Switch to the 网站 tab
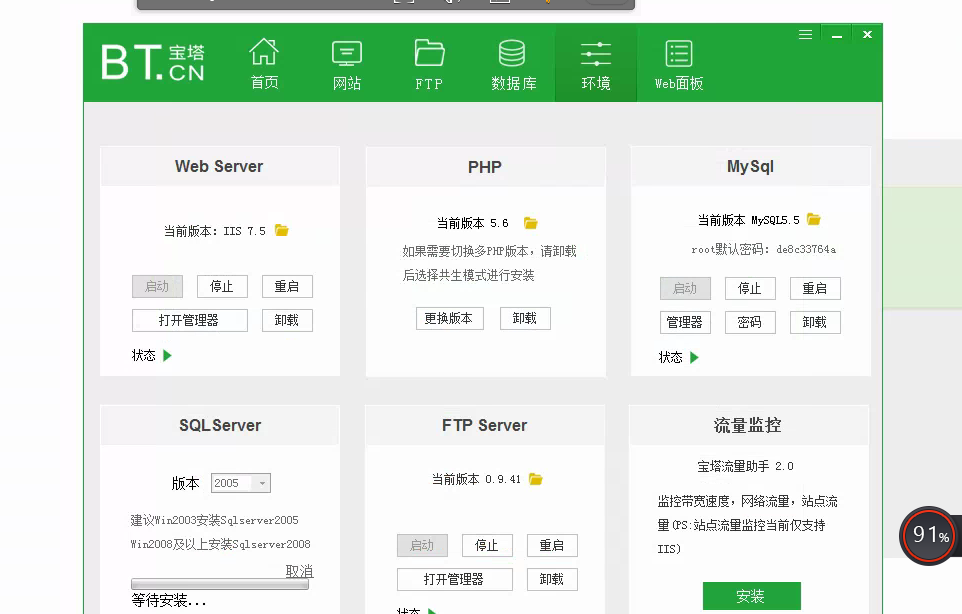The image size is (962, 614). 347,64
